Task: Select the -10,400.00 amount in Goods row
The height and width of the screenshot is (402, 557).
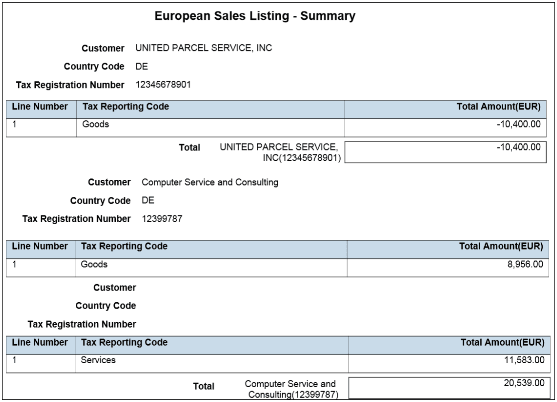Action: pos(518,124)
